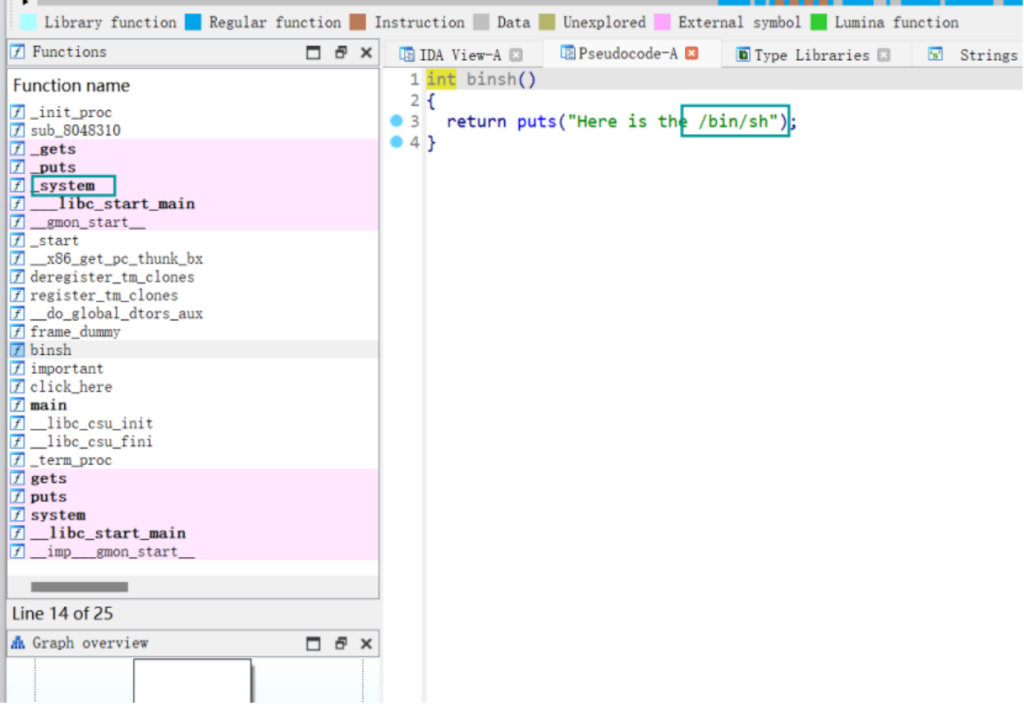Click the Functions panel header icon
Image resolution: width=1024 pixels, height=704 pixels.
pyautogui.click(x=18, y=52)
